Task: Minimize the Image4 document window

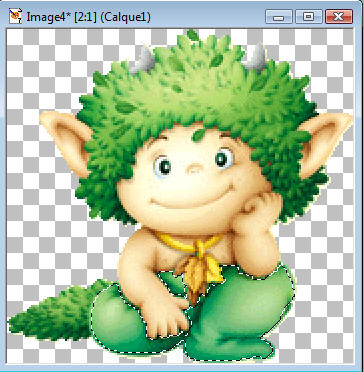Action: point(279,17)
